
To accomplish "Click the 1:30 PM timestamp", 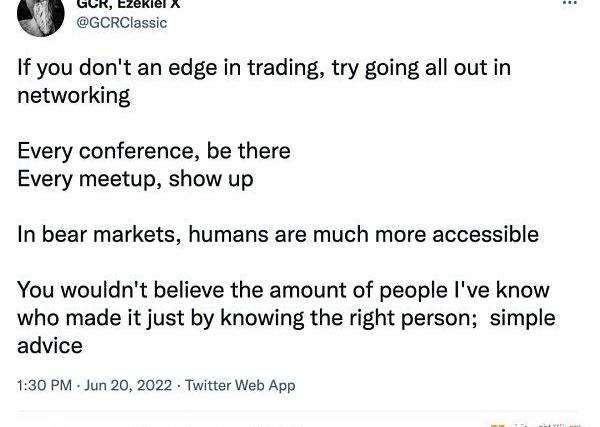I will pyautogui.click(x=44, y=385).
